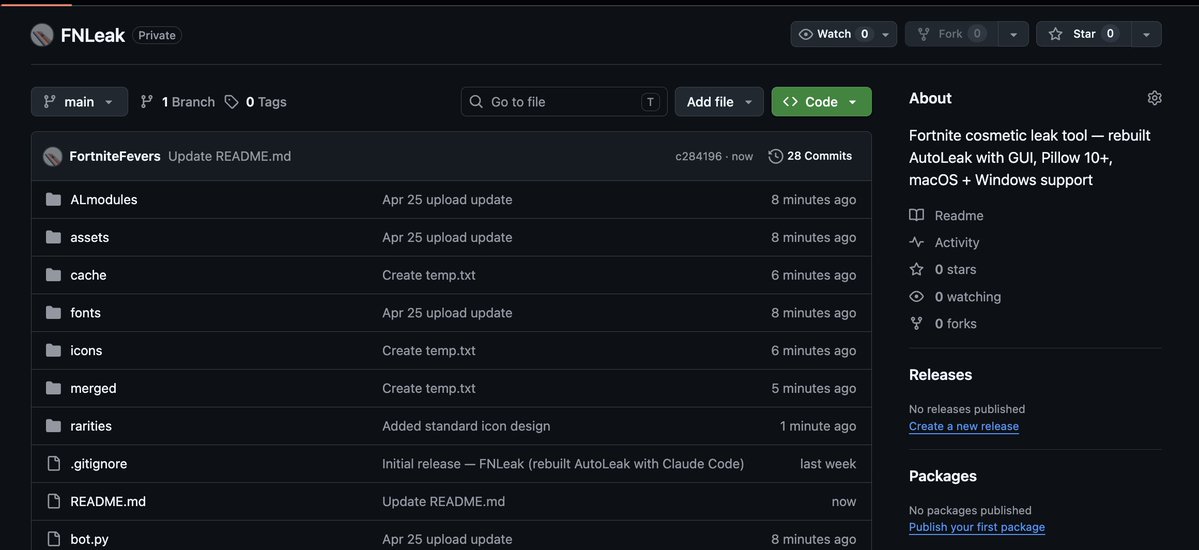
Task: Click the README.md file icon
Action: tap(53, 502)
